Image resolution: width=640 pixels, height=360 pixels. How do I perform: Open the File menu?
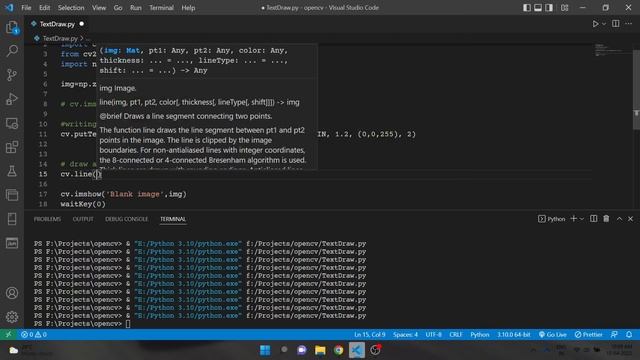[26, 8]
